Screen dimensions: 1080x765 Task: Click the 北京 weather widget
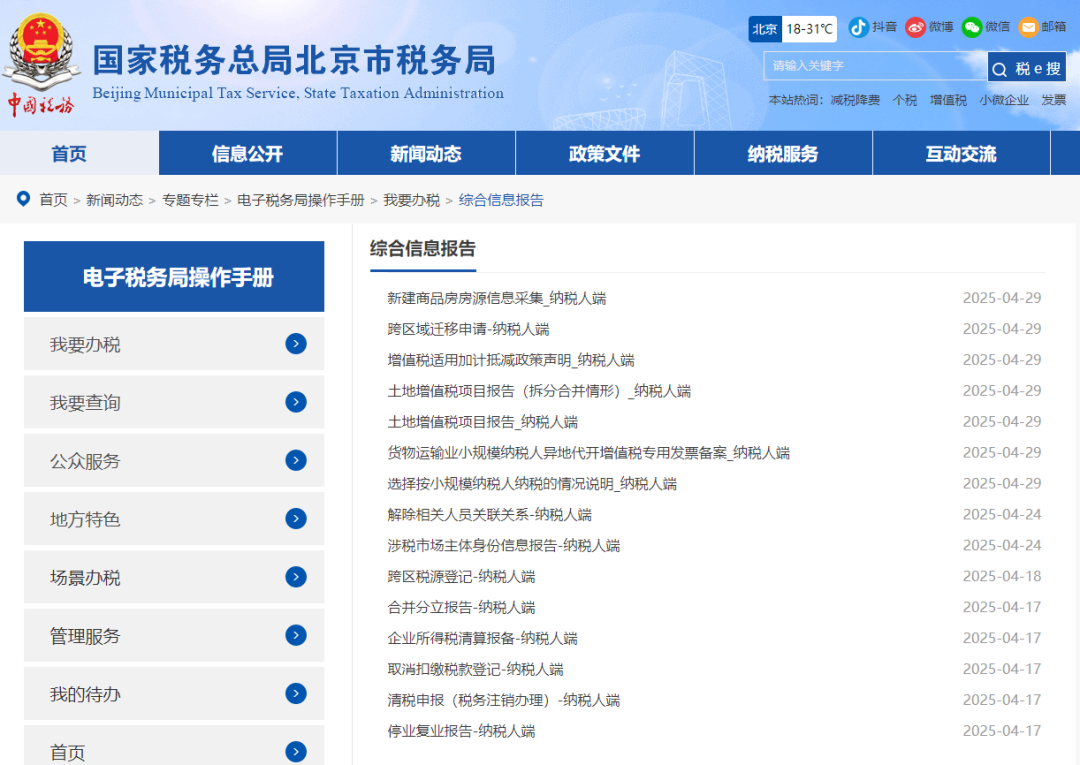point(793,29)
